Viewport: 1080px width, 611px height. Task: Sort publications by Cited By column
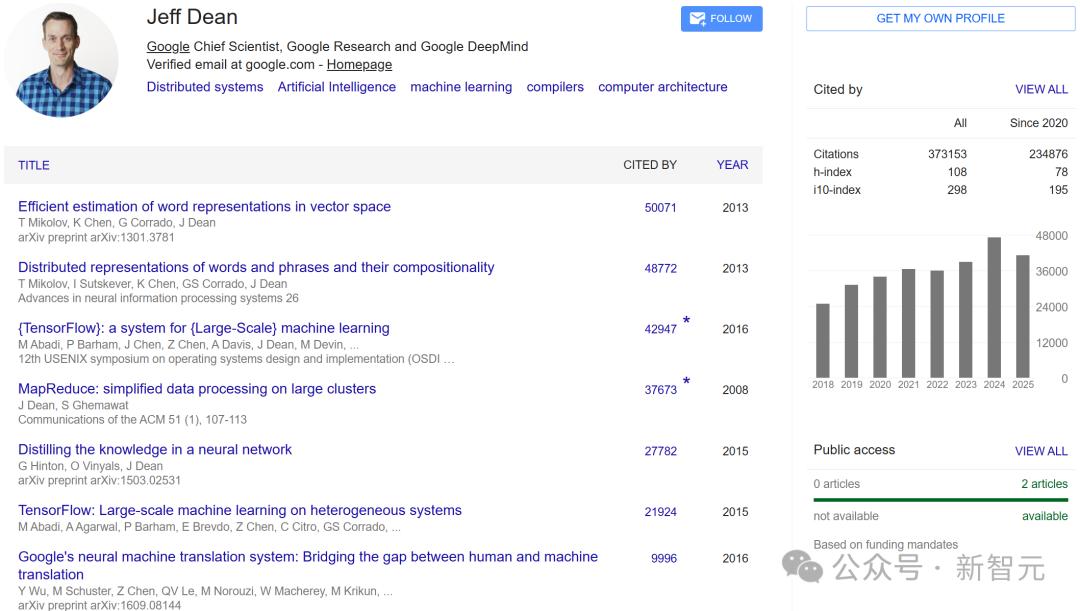(650, 165)
